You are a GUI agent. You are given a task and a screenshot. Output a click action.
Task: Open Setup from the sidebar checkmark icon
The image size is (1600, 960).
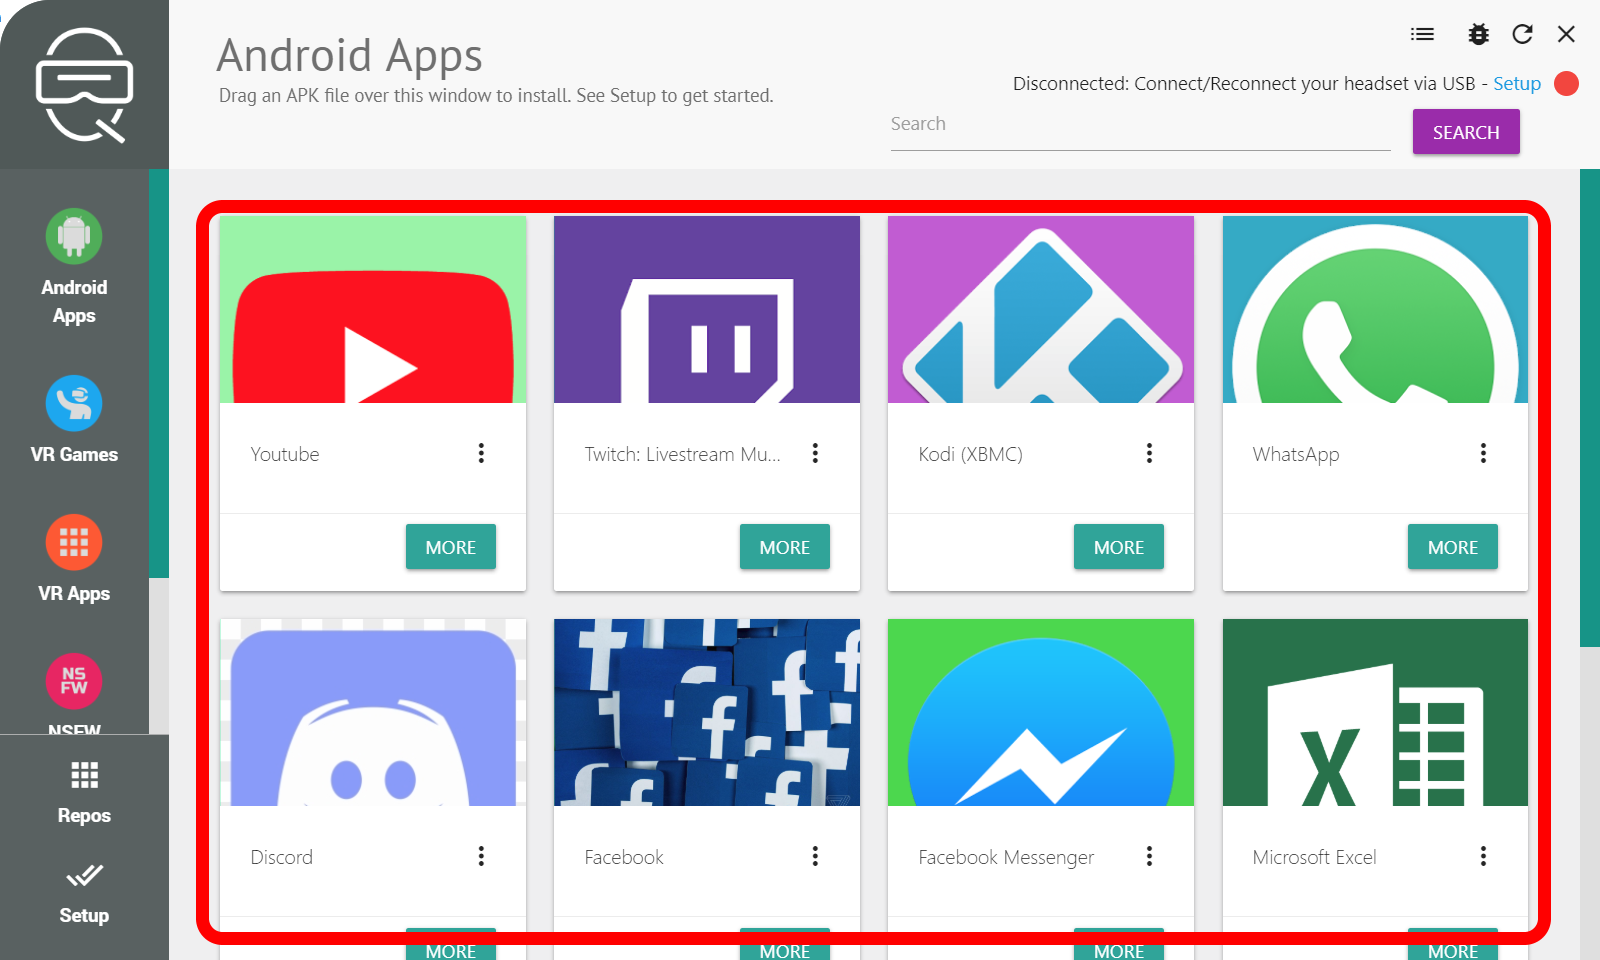point(84,877)
